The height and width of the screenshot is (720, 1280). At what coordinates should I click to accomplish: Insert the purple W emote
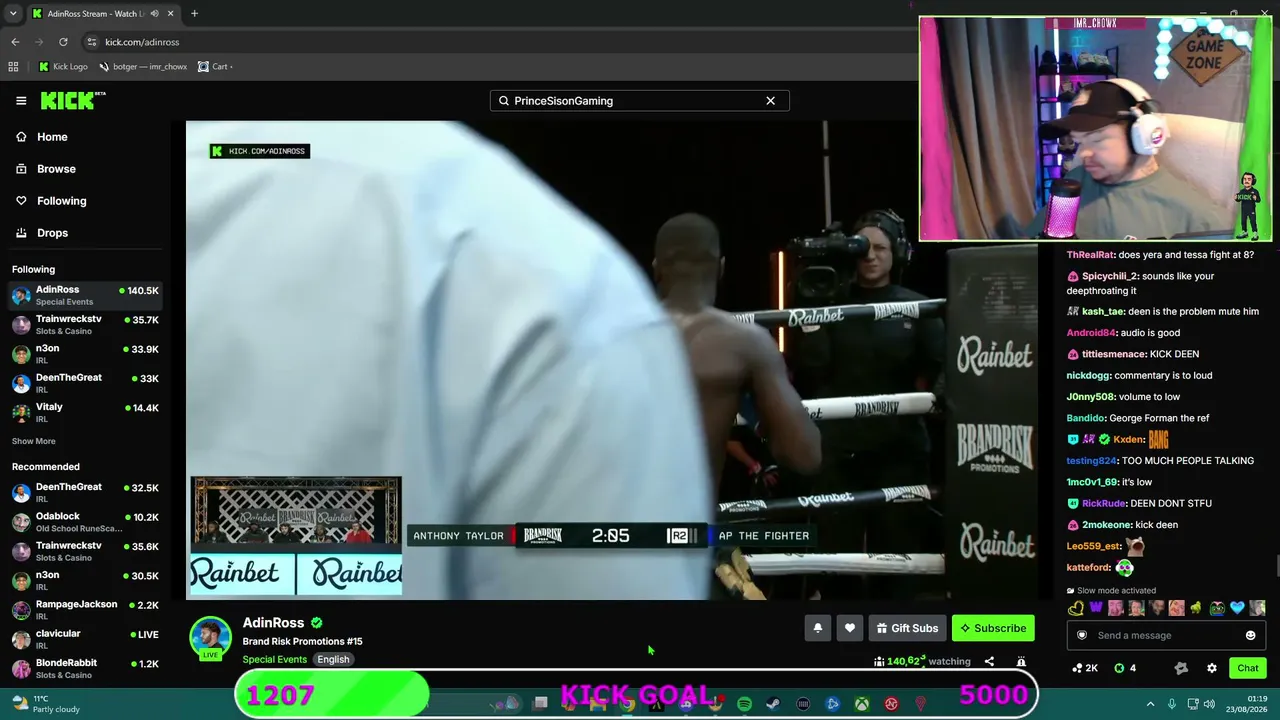click(x=1096, y=608)
